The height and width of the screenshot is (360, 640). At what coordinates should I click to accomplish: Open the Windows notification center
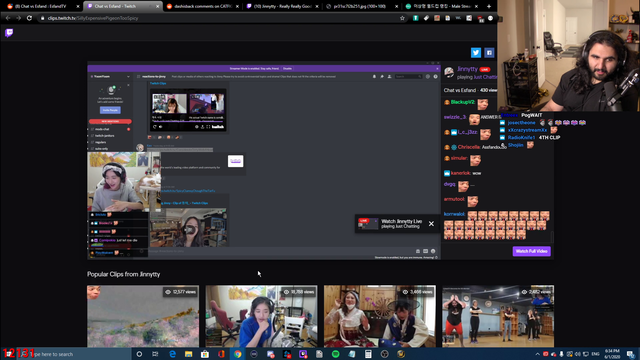[x=631, y=354]
